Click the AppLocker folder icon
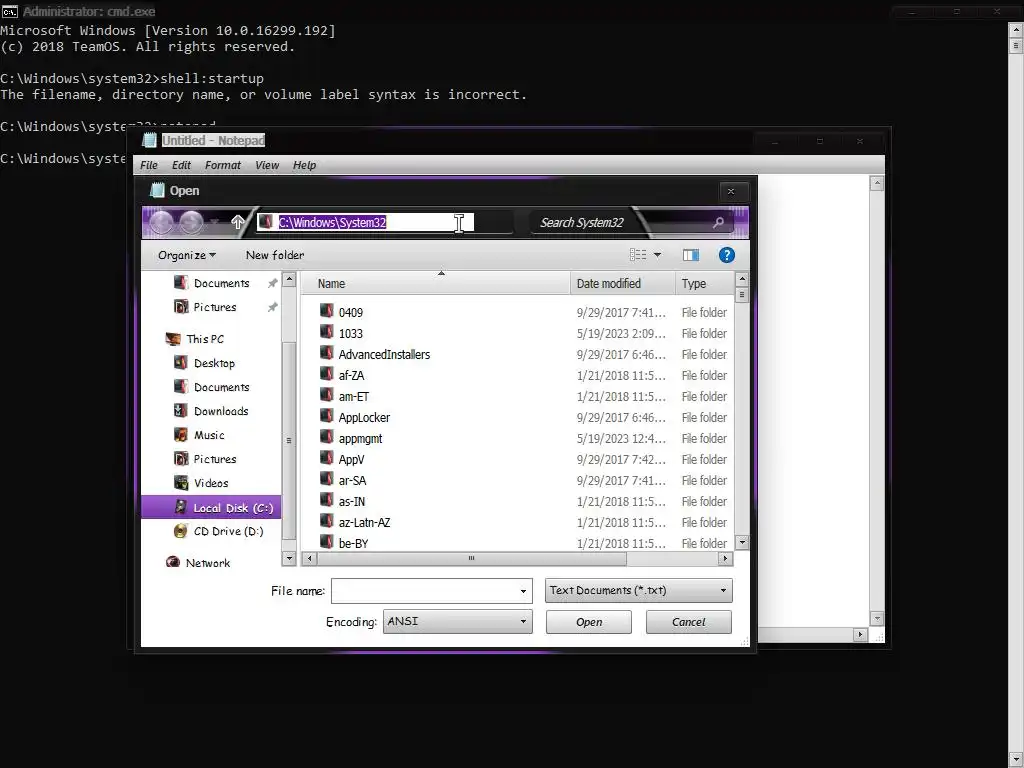Image resolution: width=1024 pixels, height=768 pixels. tap(327, 416)
